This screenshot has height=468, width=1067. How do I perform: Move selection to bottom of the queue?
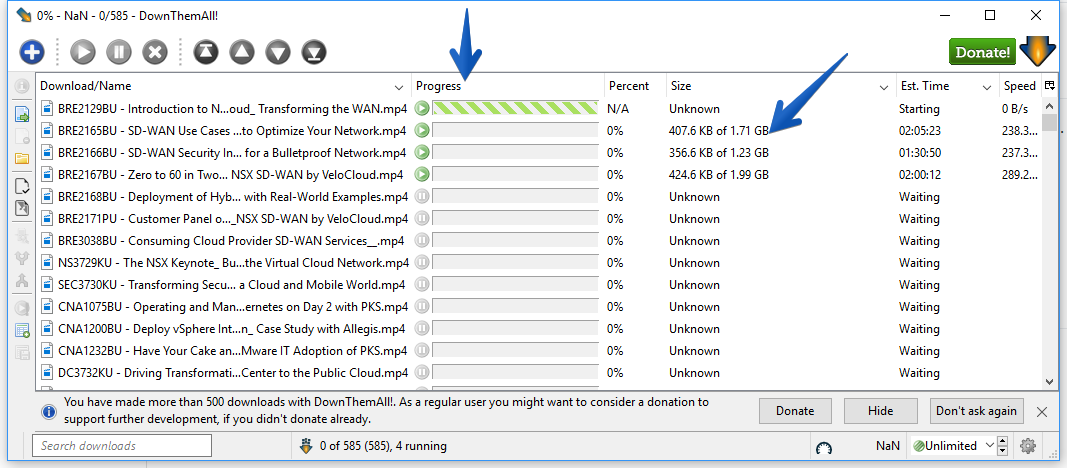coord(314,52)
